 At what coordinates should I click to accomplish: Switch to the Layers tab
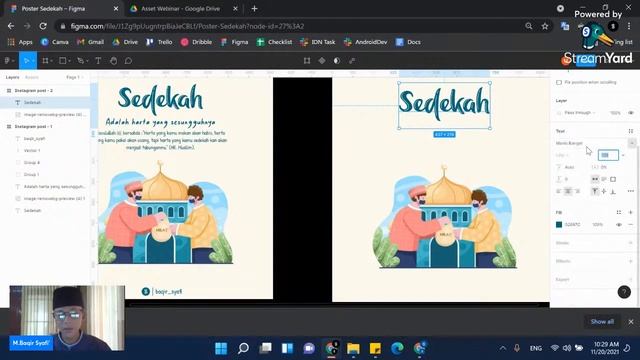coord(12,77)
